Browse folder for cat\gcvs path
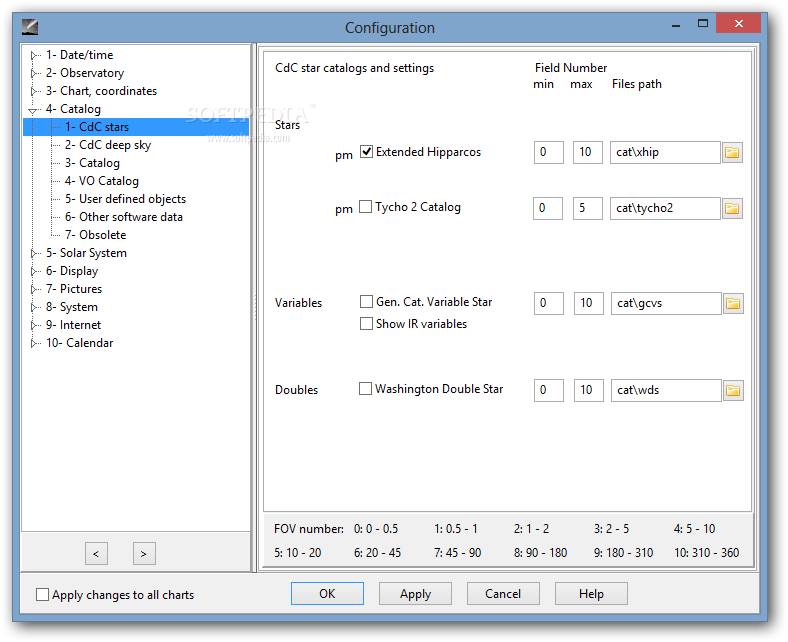Screen dimensions: 788x642 [733, 304]
